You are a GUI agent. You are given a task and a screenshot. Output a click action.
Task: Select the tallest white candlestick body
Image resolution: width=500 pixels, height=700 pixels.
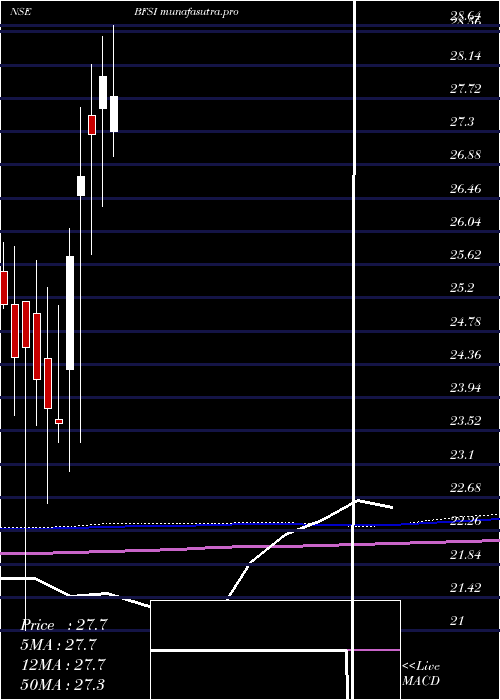70,313
